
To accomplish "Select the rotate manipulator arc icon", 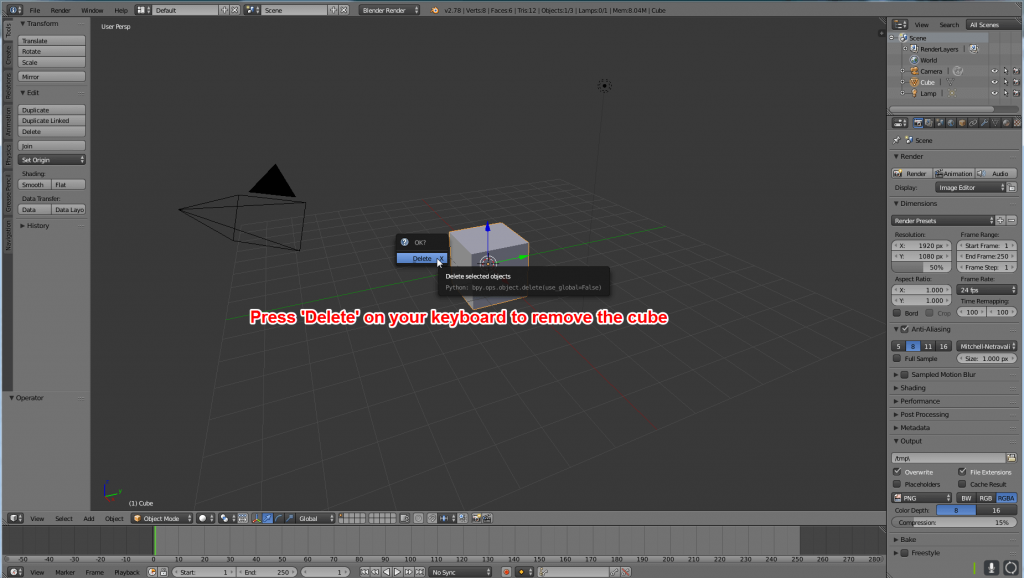I will [278, 519].
